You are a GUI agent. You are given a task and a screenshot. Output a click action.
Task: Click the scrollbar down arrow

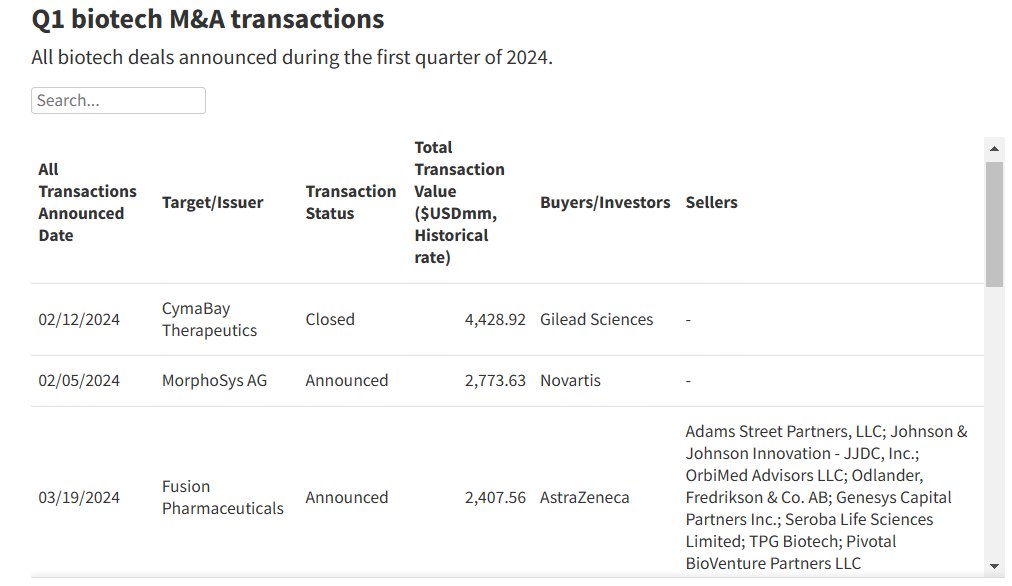pyautogui.click(x=994, y=566)
